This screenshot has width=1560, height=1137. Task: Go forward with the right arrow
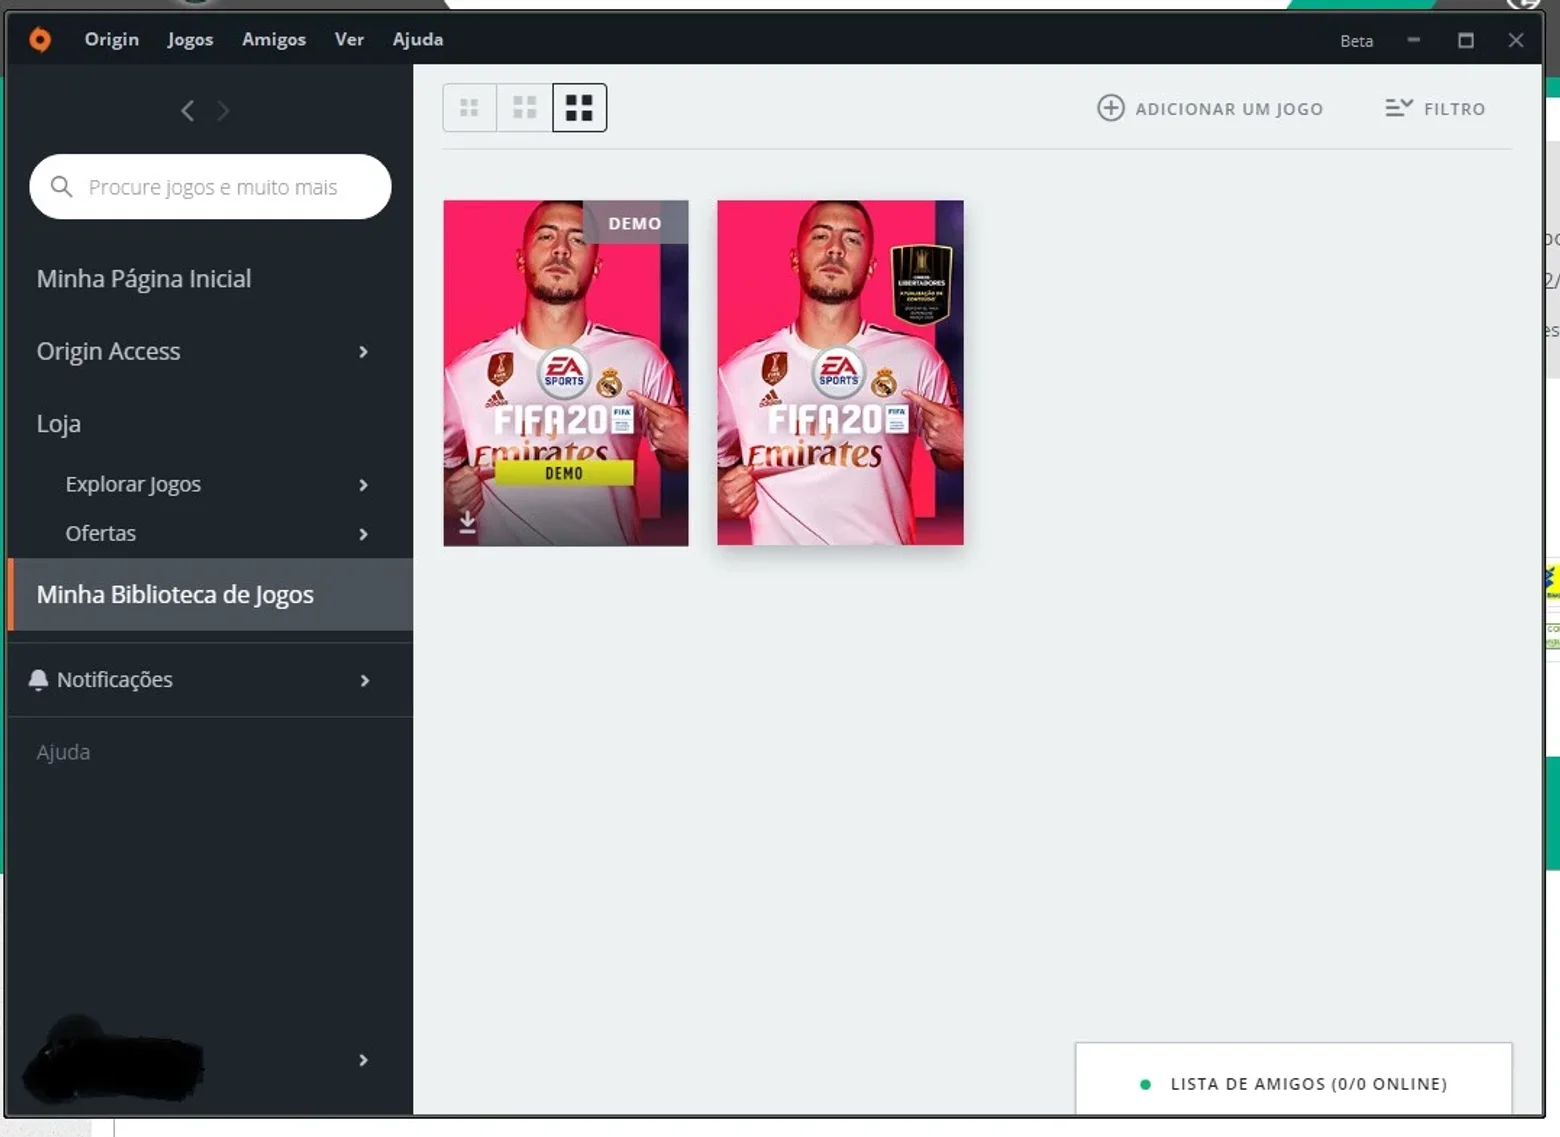tap(223, 111)
